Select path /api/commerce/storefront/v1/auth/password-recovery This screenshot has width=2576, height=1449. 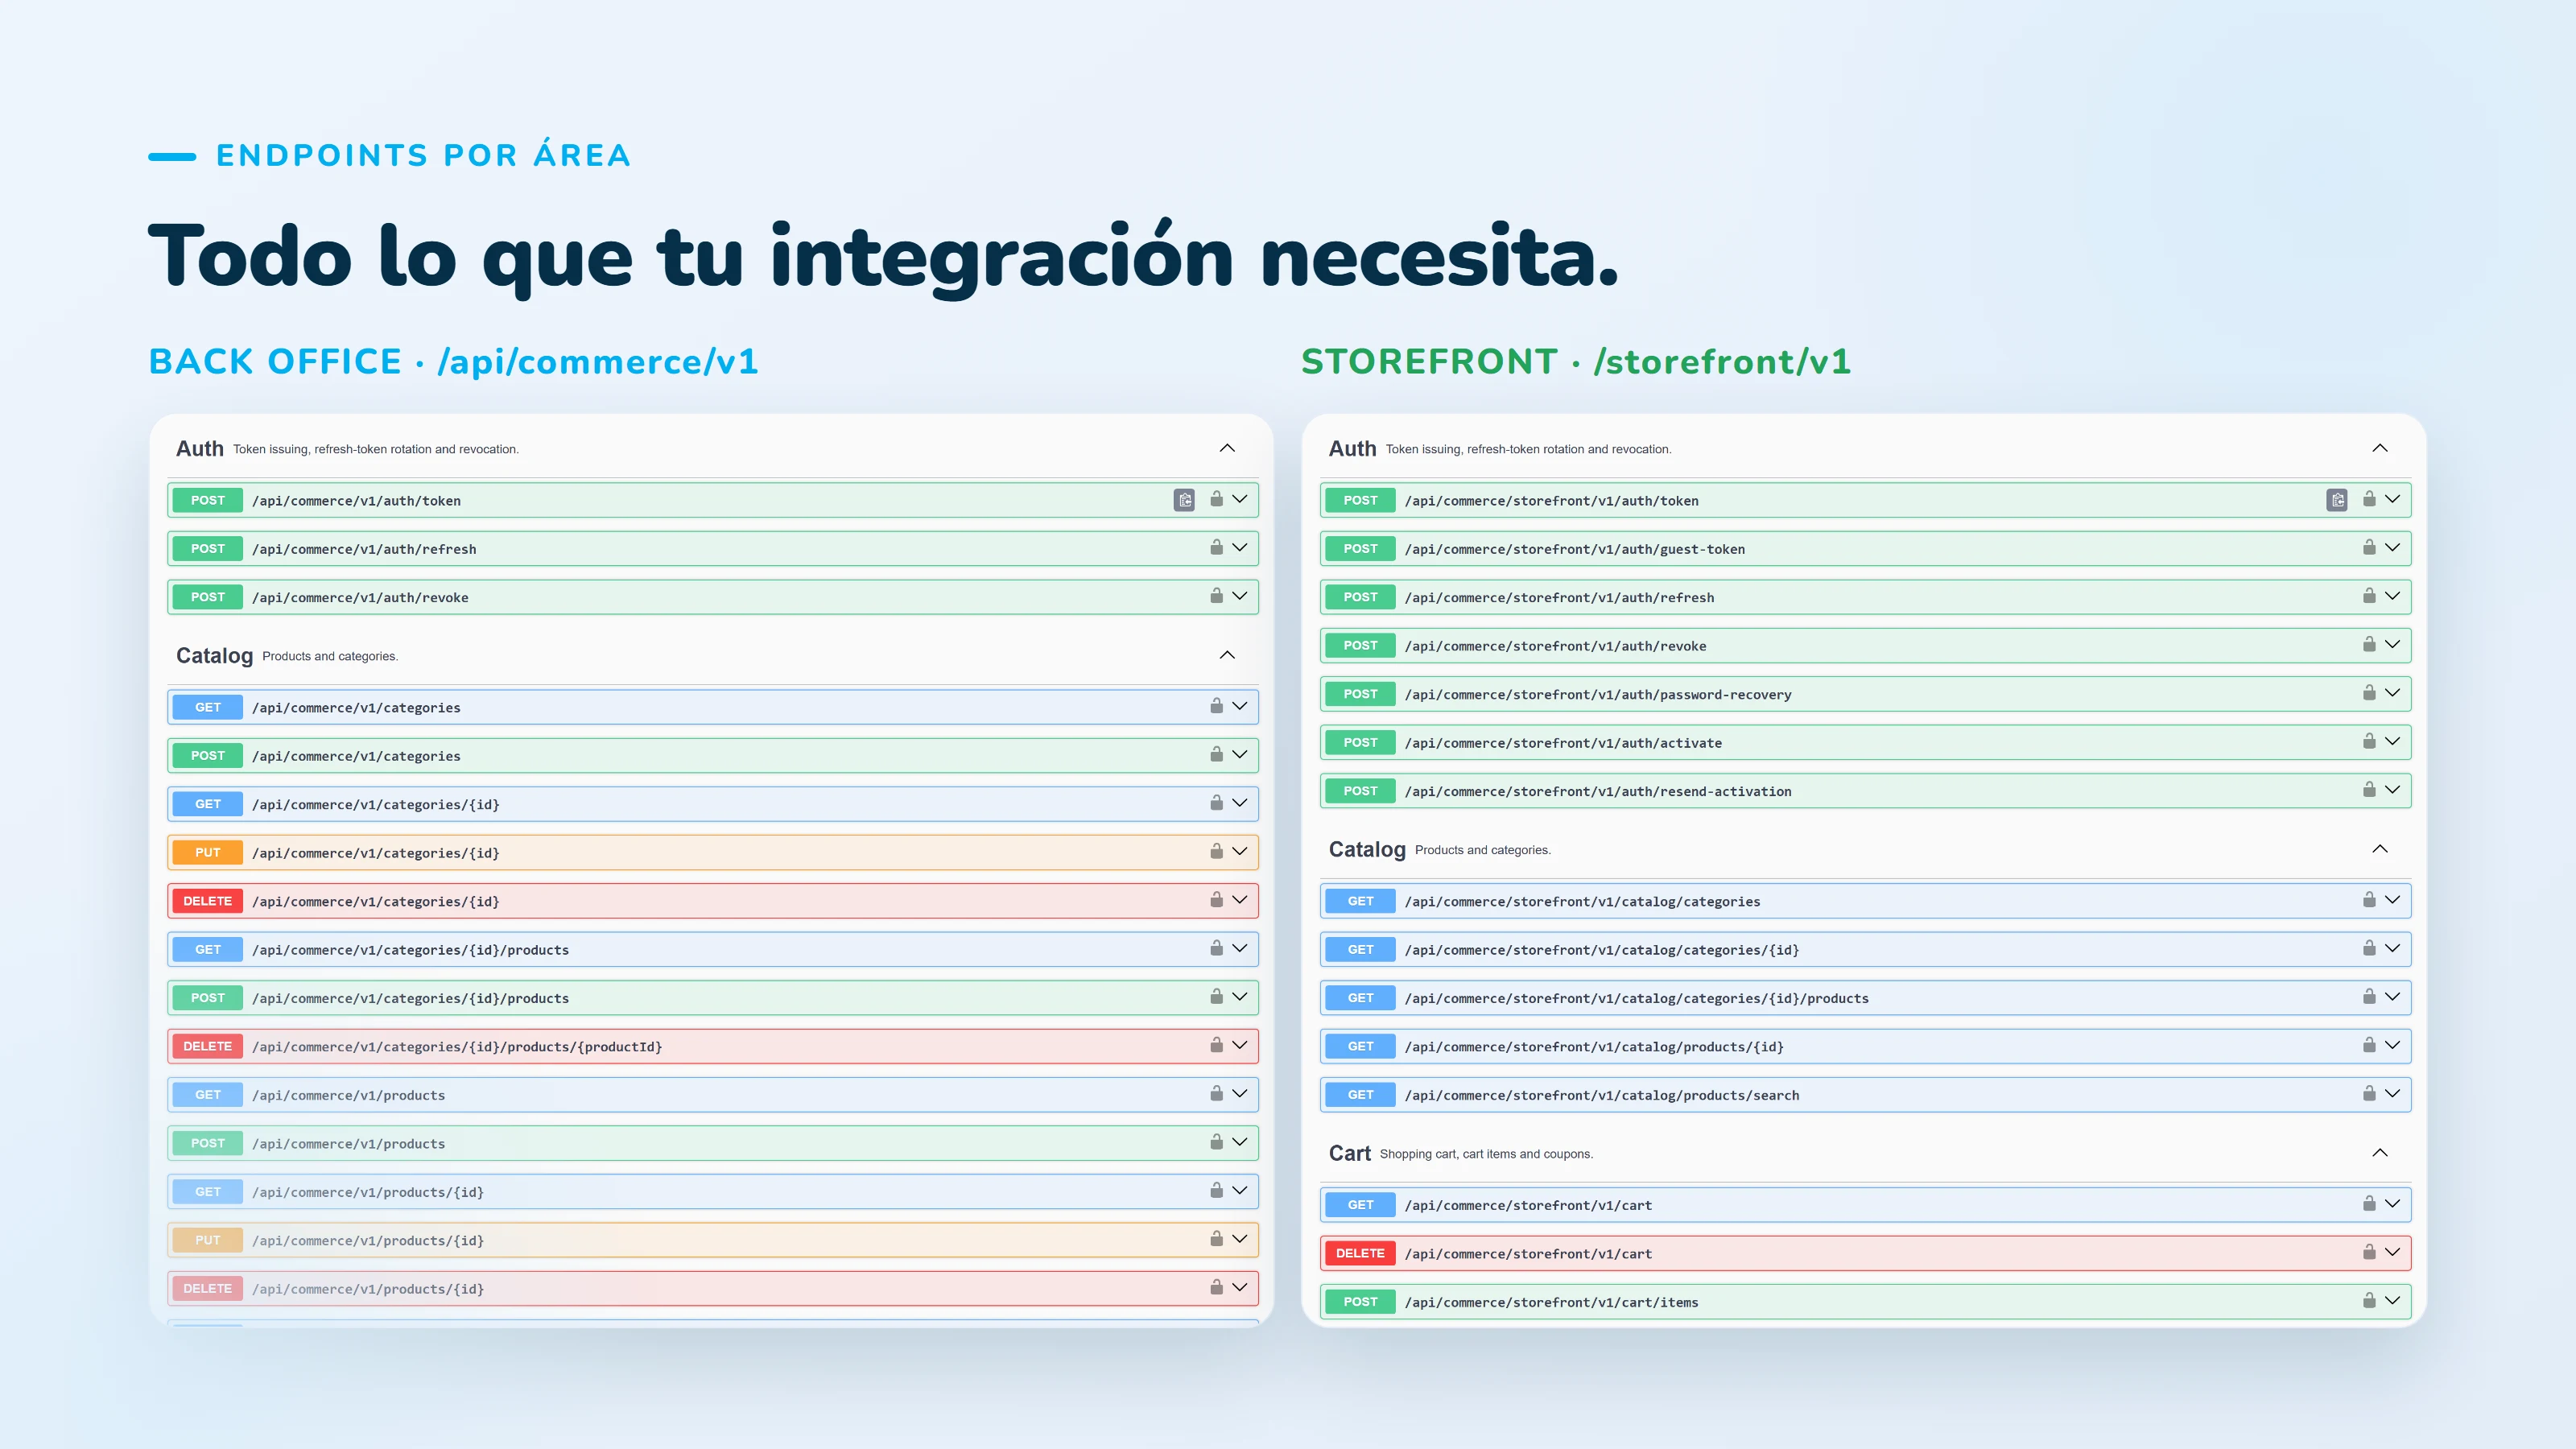click(x=1598, y=695)
